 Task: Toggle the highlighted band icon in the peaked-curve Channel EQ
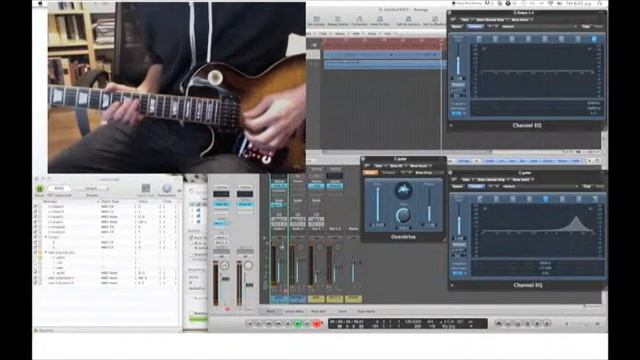tap(545, 199)
